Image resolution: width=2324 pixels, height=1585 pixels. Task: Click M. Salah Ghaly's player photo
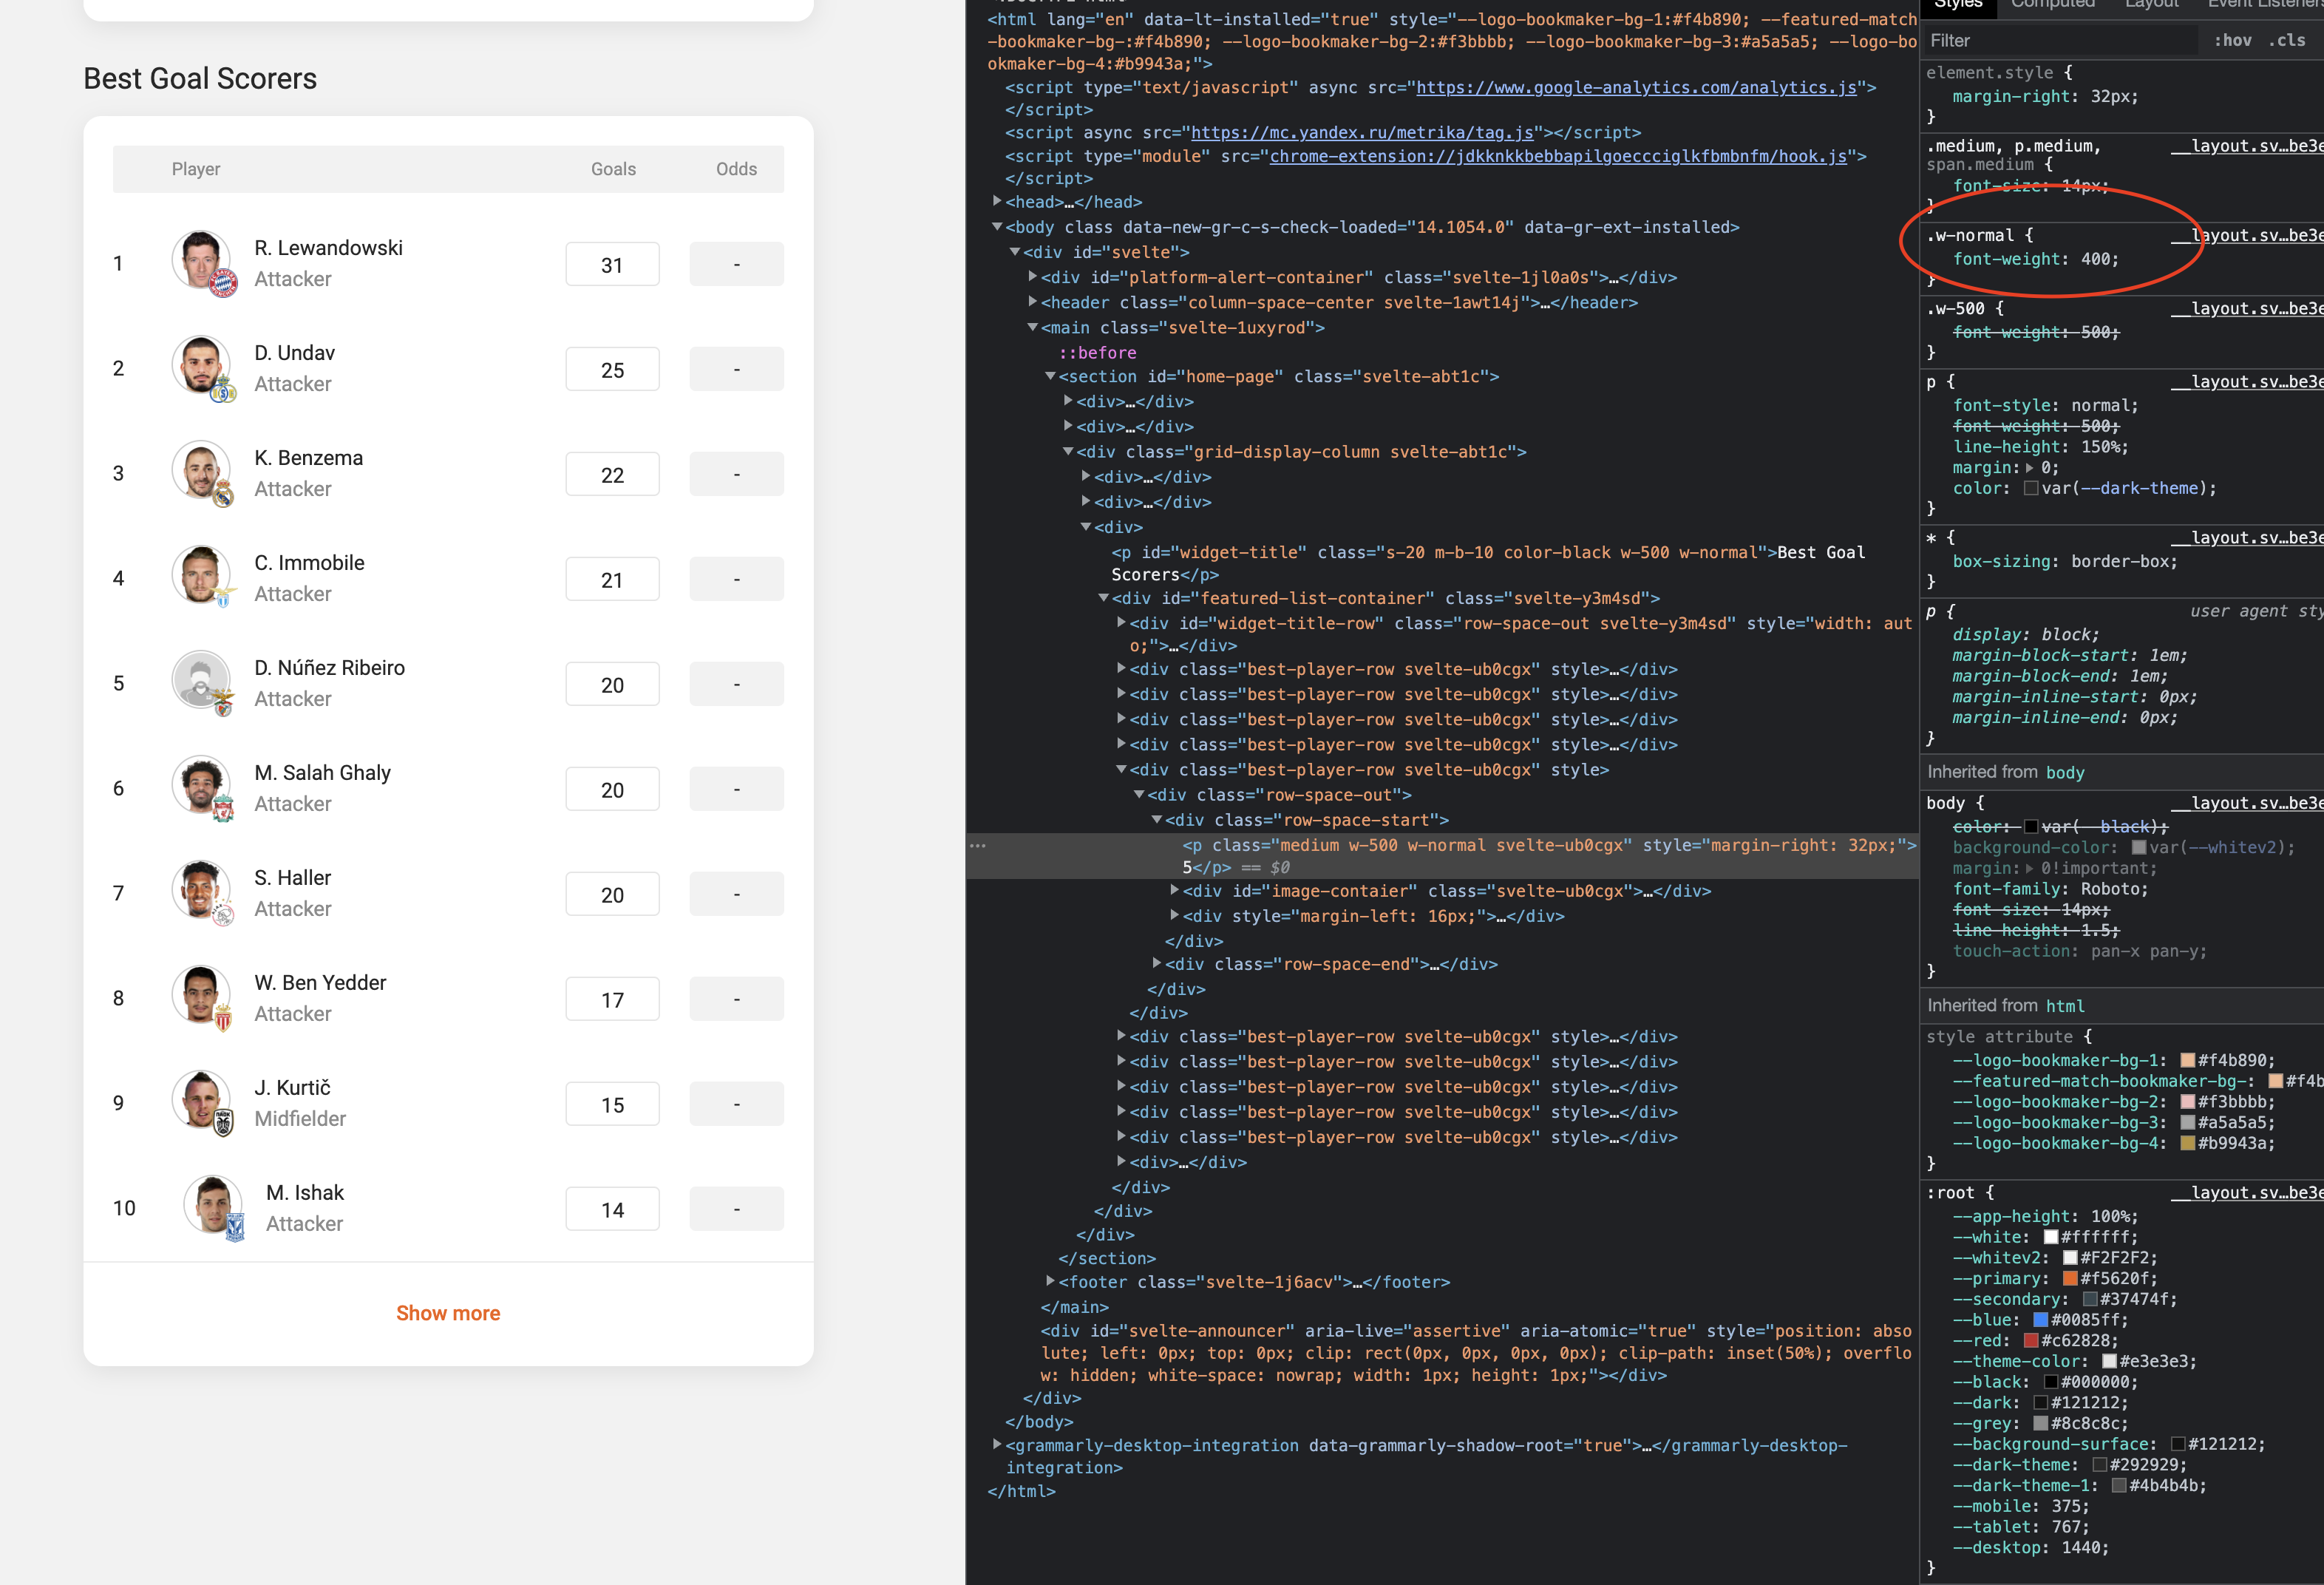tap(201, 785)
